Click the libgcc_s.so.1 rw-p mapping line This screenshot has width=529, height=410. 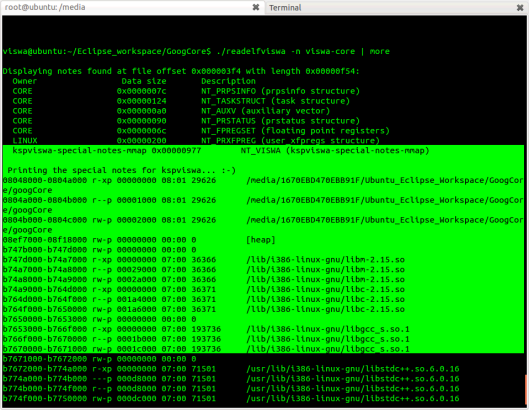206,349
